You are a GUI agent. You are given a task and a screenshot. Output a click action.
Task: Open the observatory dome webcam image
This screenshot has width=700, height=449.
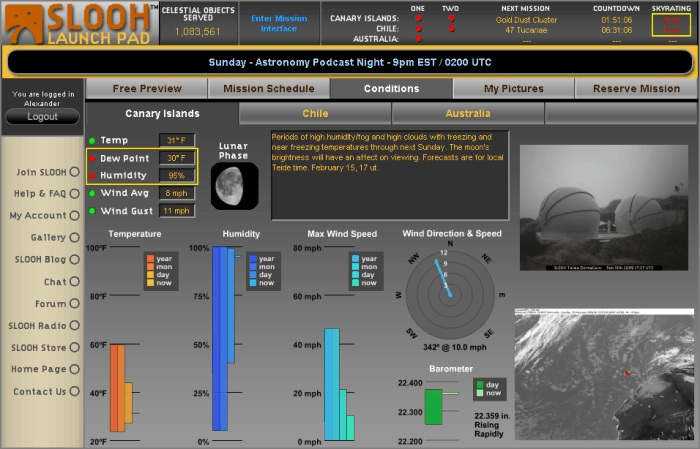coord(604,208)
